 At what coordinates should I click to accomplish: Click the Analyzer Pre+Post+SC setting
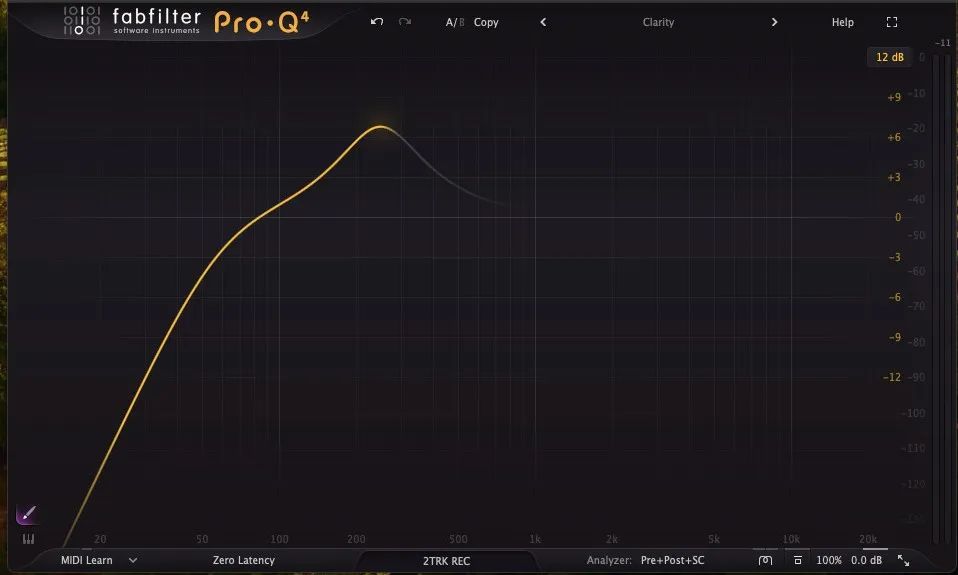[672, 561]
